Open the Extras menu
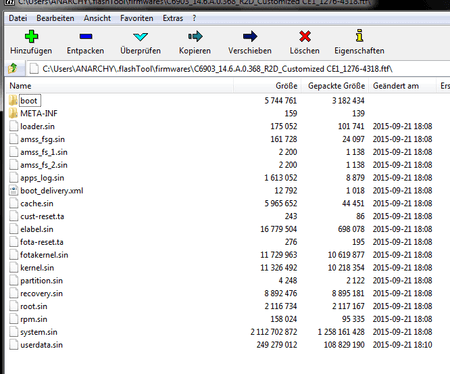This screenshot has width=450, height=374. (173, 18)
